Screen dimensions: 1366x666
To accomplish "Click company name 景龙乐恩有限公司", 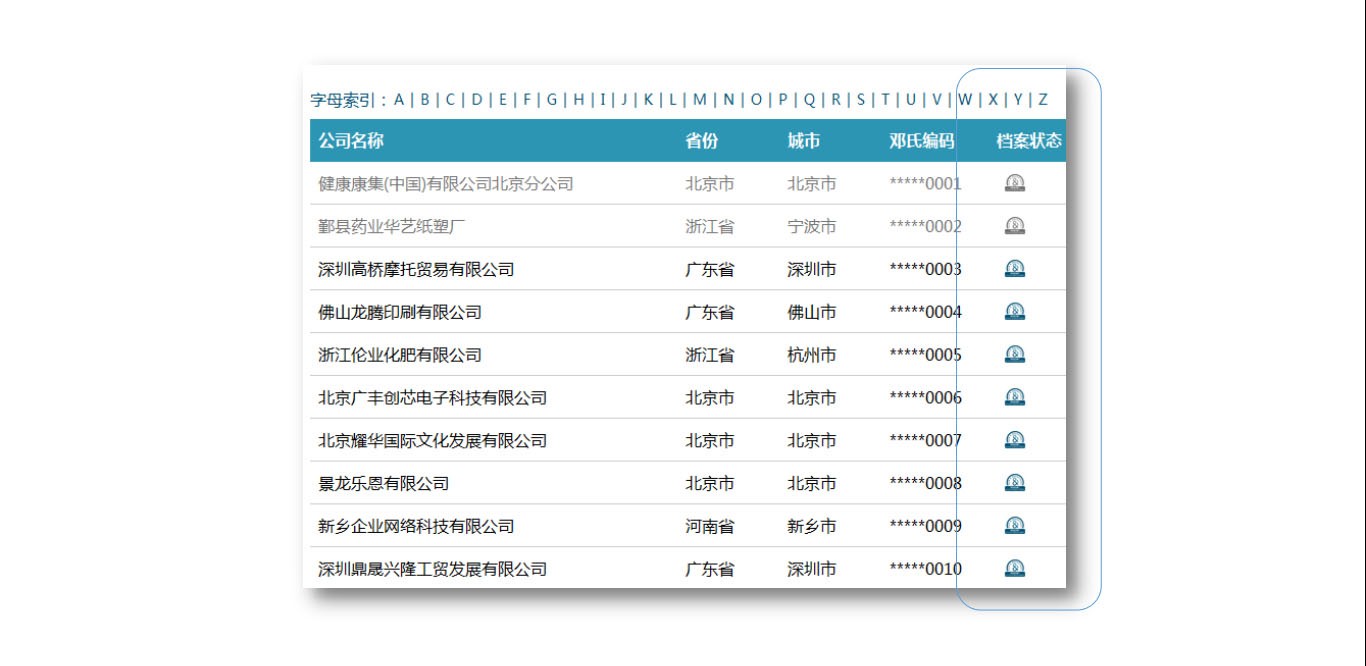I will (x=383, y=484).
